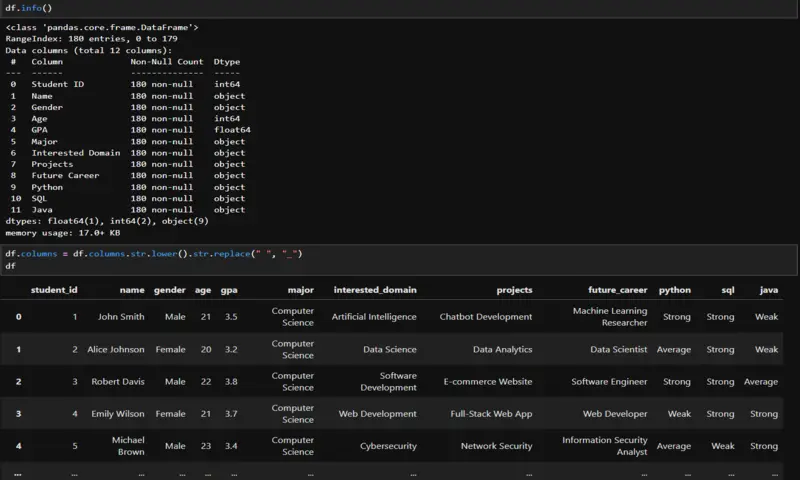Click the Software Engineer career cell
The image size is (800, 480).
pos(609,382)
